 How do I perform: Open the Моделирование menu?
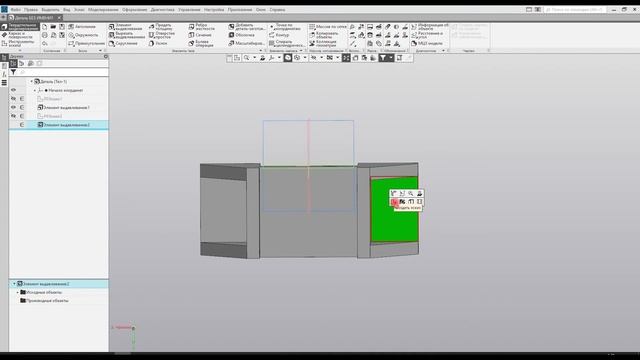(103, 9)
